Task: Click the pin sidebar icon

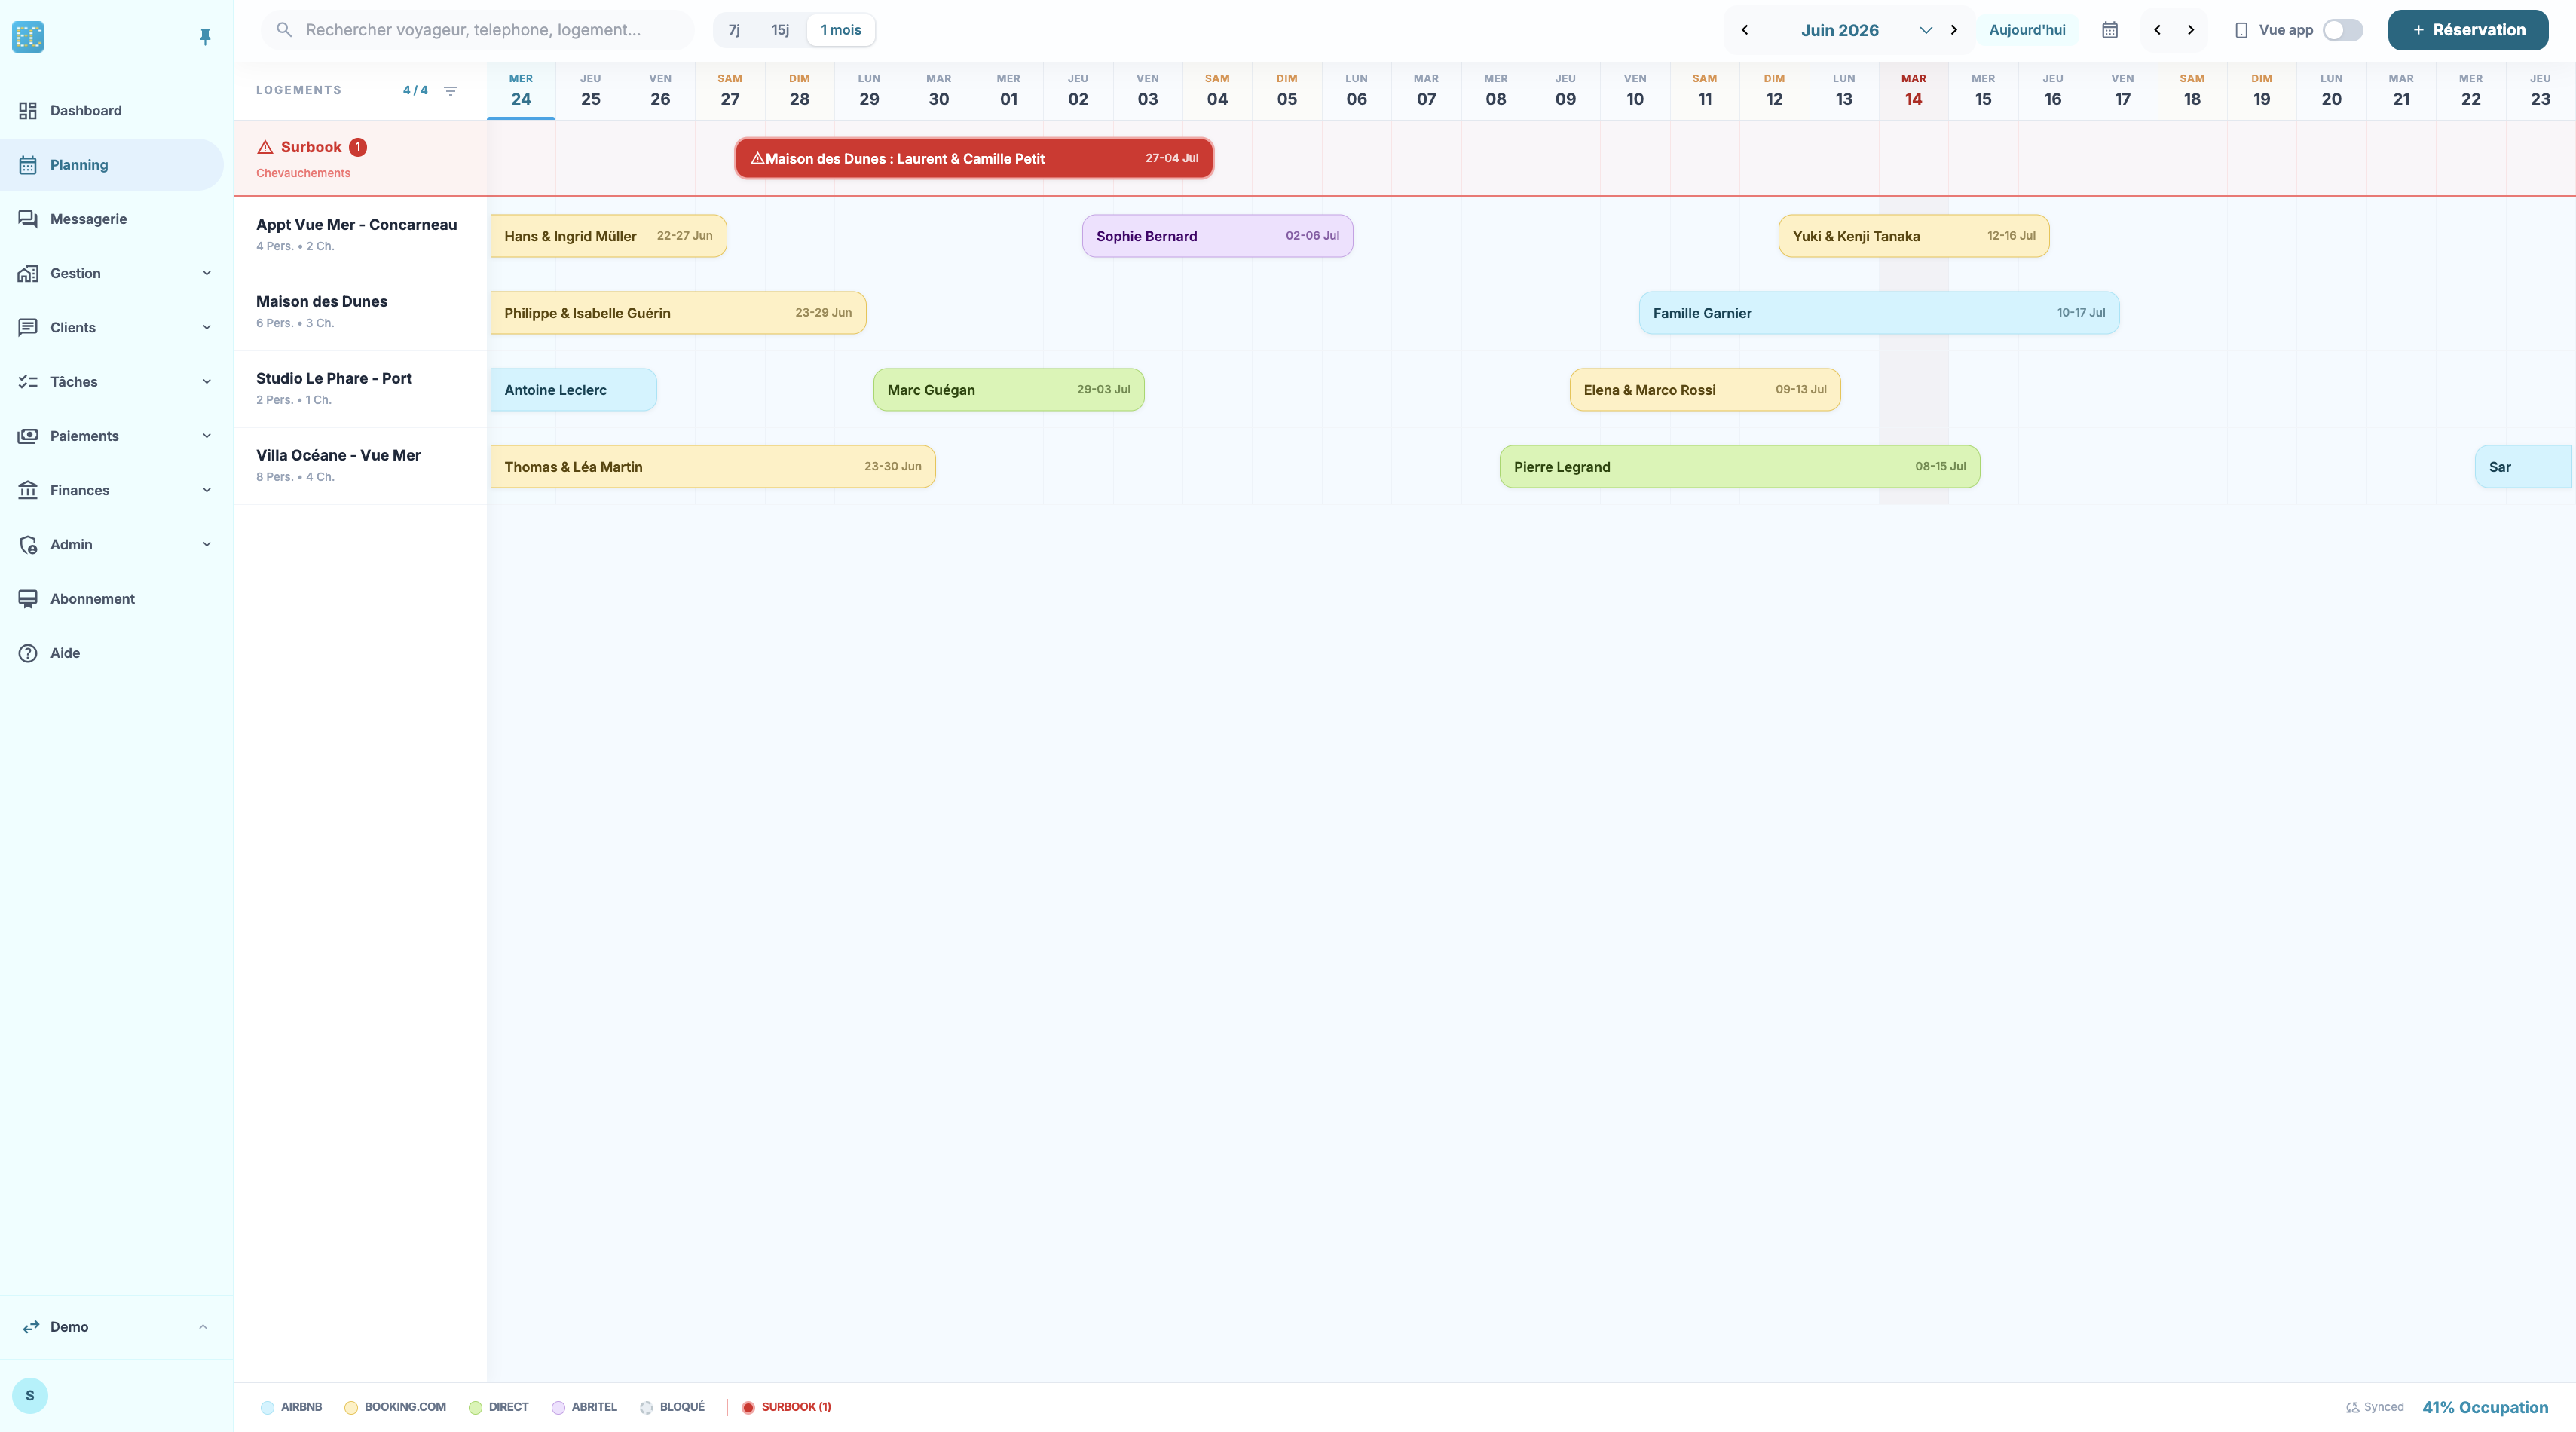Action: point(205,37)
